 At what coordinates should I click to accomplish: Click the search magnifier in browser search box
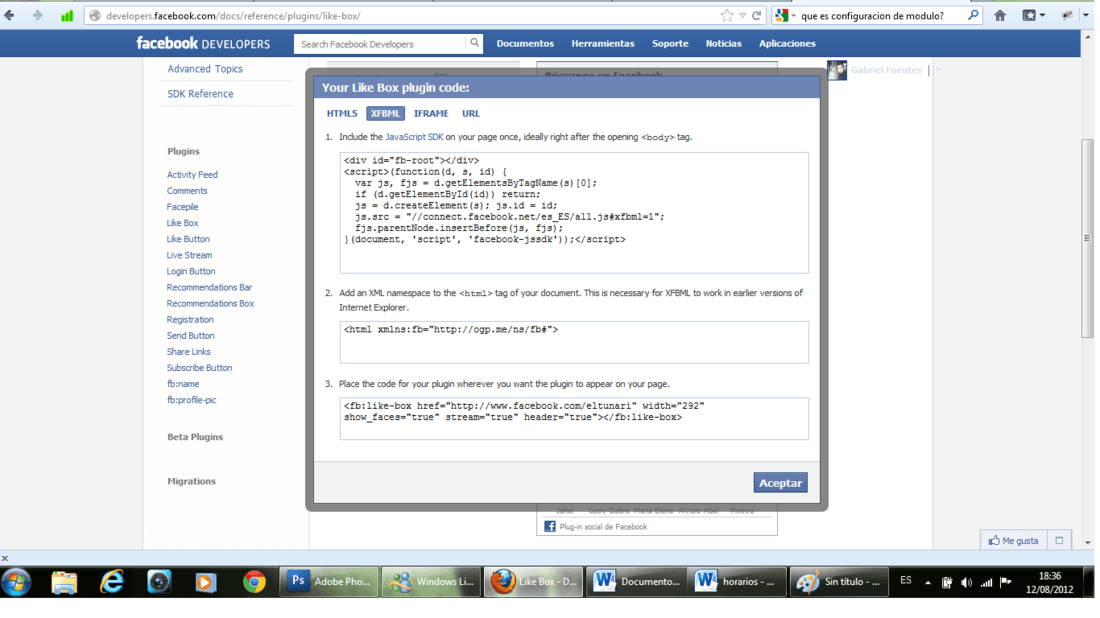[973, 15]
